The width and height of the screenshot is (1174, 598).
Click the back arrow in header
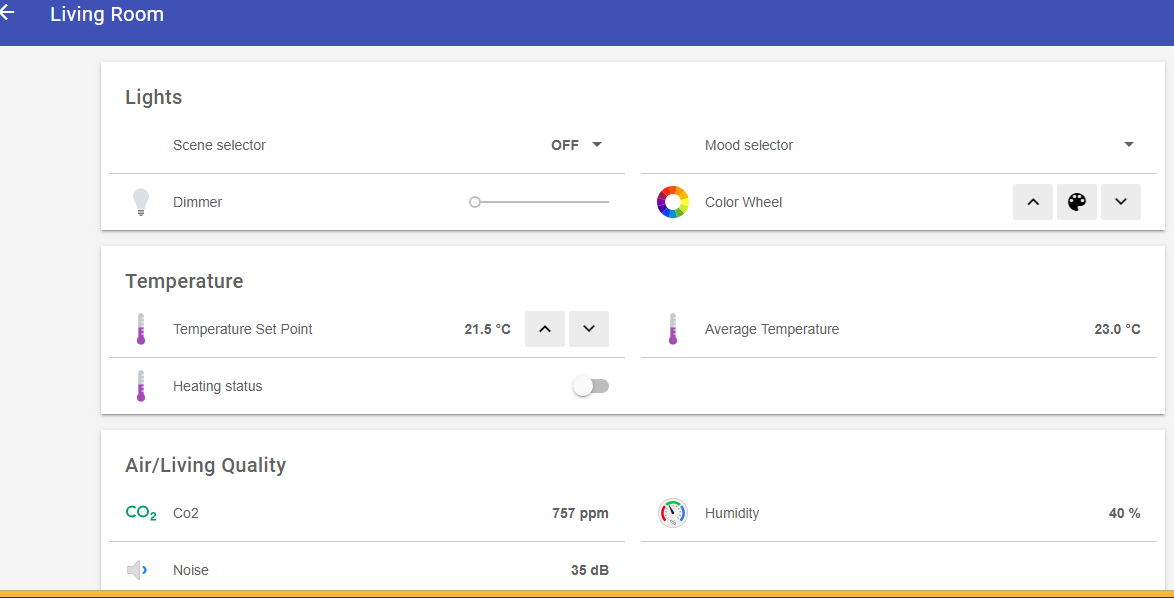pos(7,13)
